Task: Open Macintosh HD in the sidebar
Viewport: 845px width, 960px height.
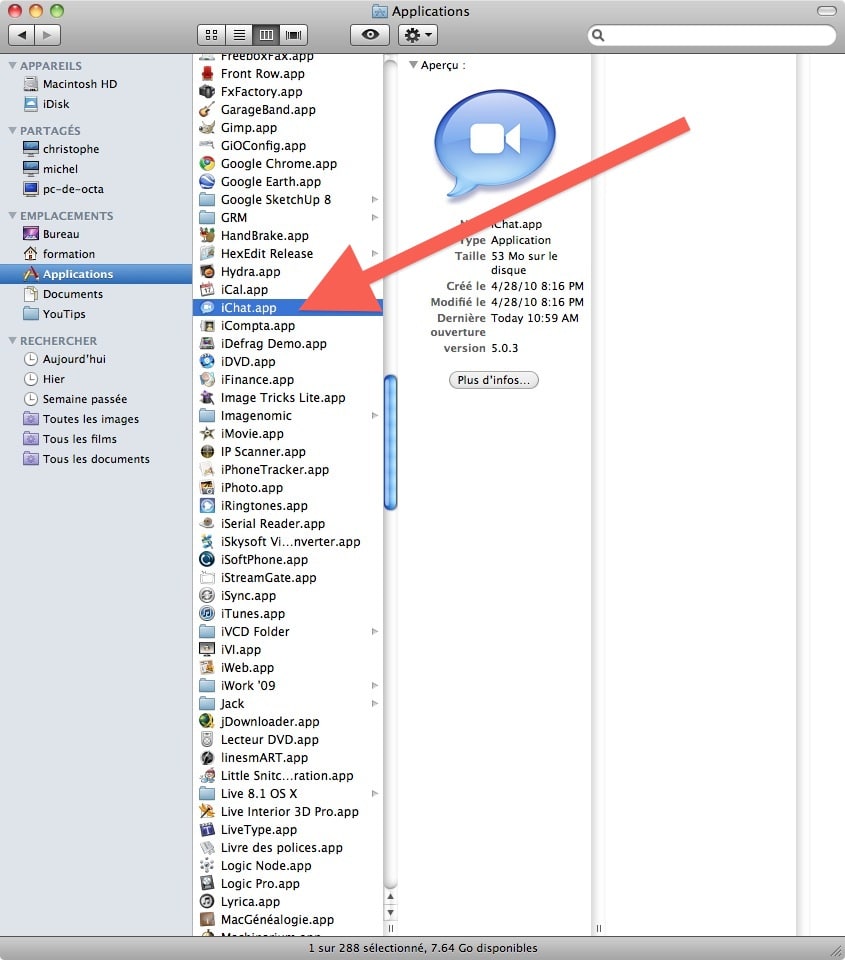Action: 80,84
